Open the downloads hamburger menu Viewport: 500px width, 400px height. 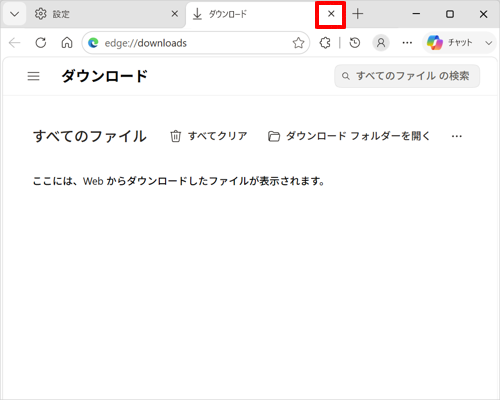pos(33,76)
